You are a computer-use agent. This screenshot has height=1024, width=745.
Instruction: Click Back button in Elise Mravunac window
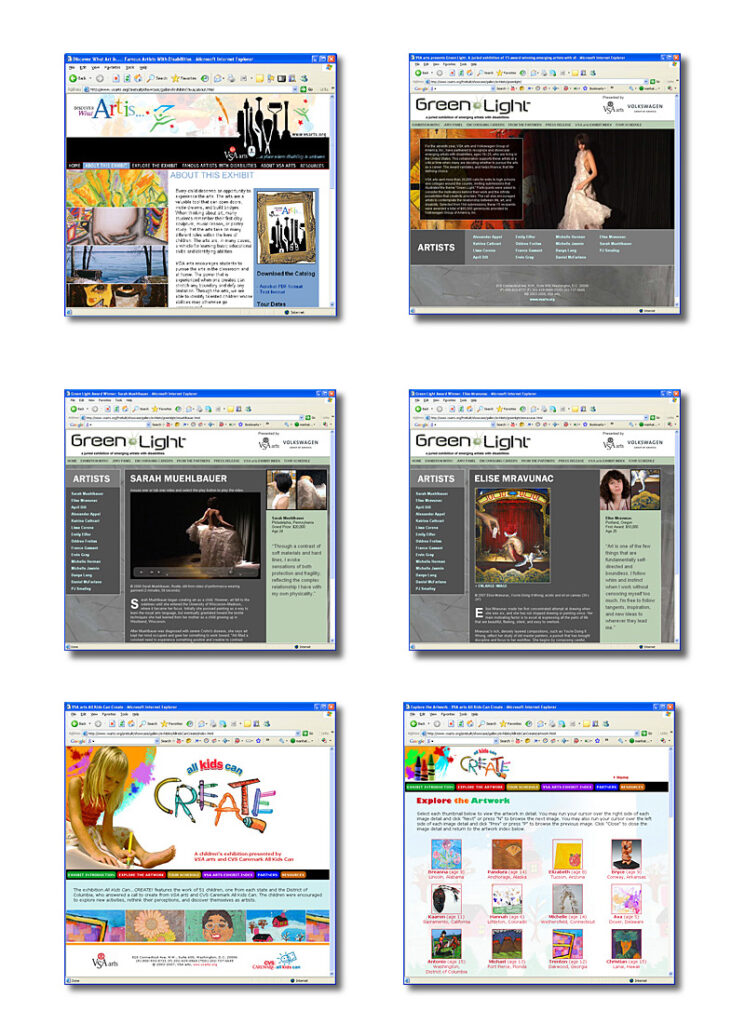423,409
